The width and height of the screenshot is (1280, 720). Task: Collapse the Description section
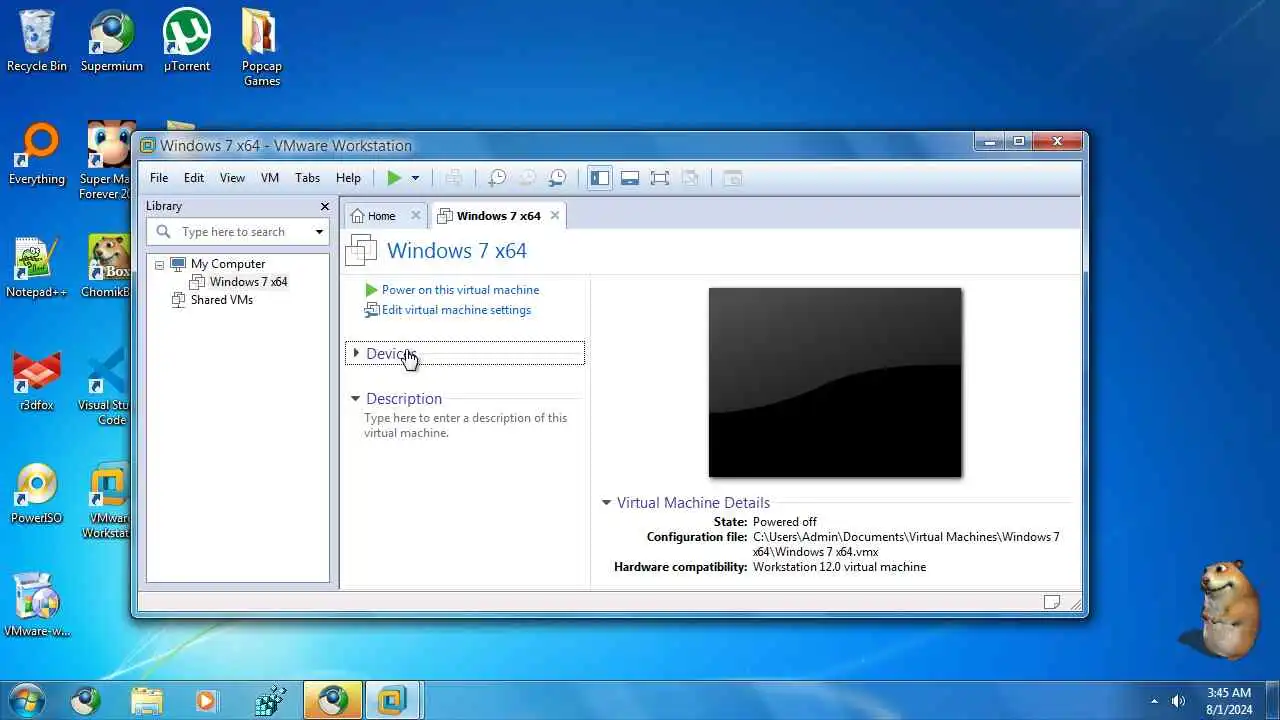point(355,398)
